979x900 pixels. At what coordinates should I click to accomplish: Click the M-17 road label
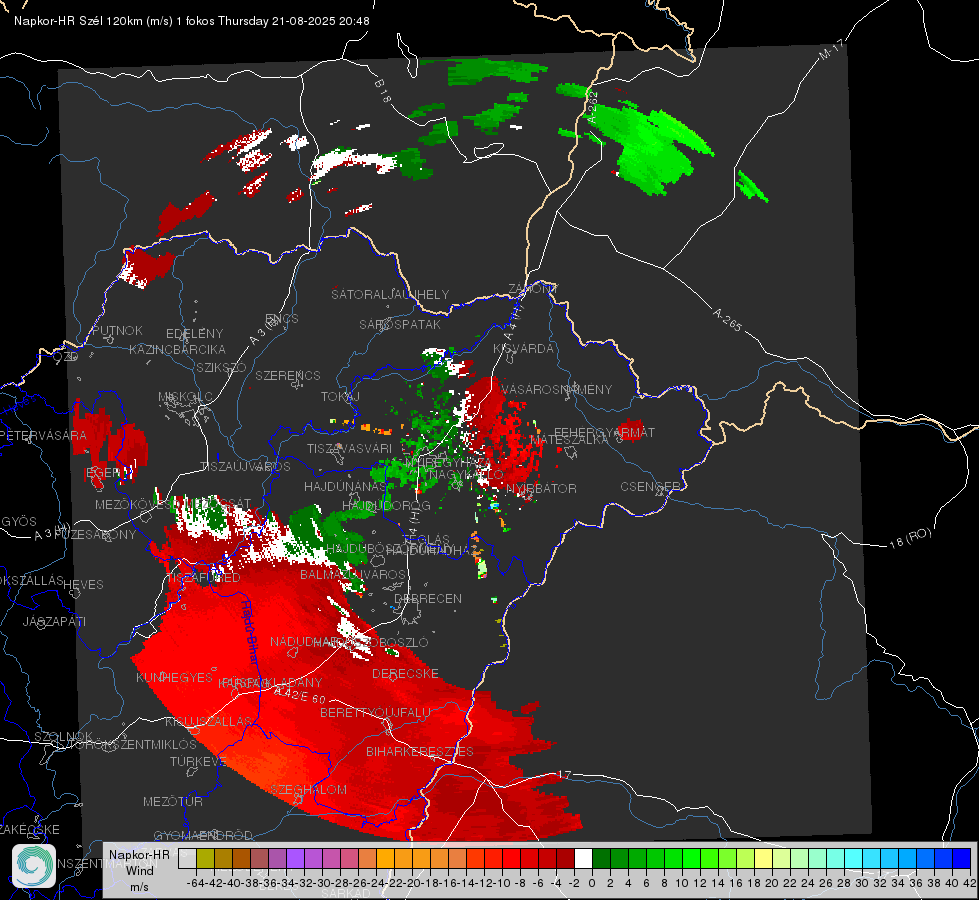coord(831,49)
